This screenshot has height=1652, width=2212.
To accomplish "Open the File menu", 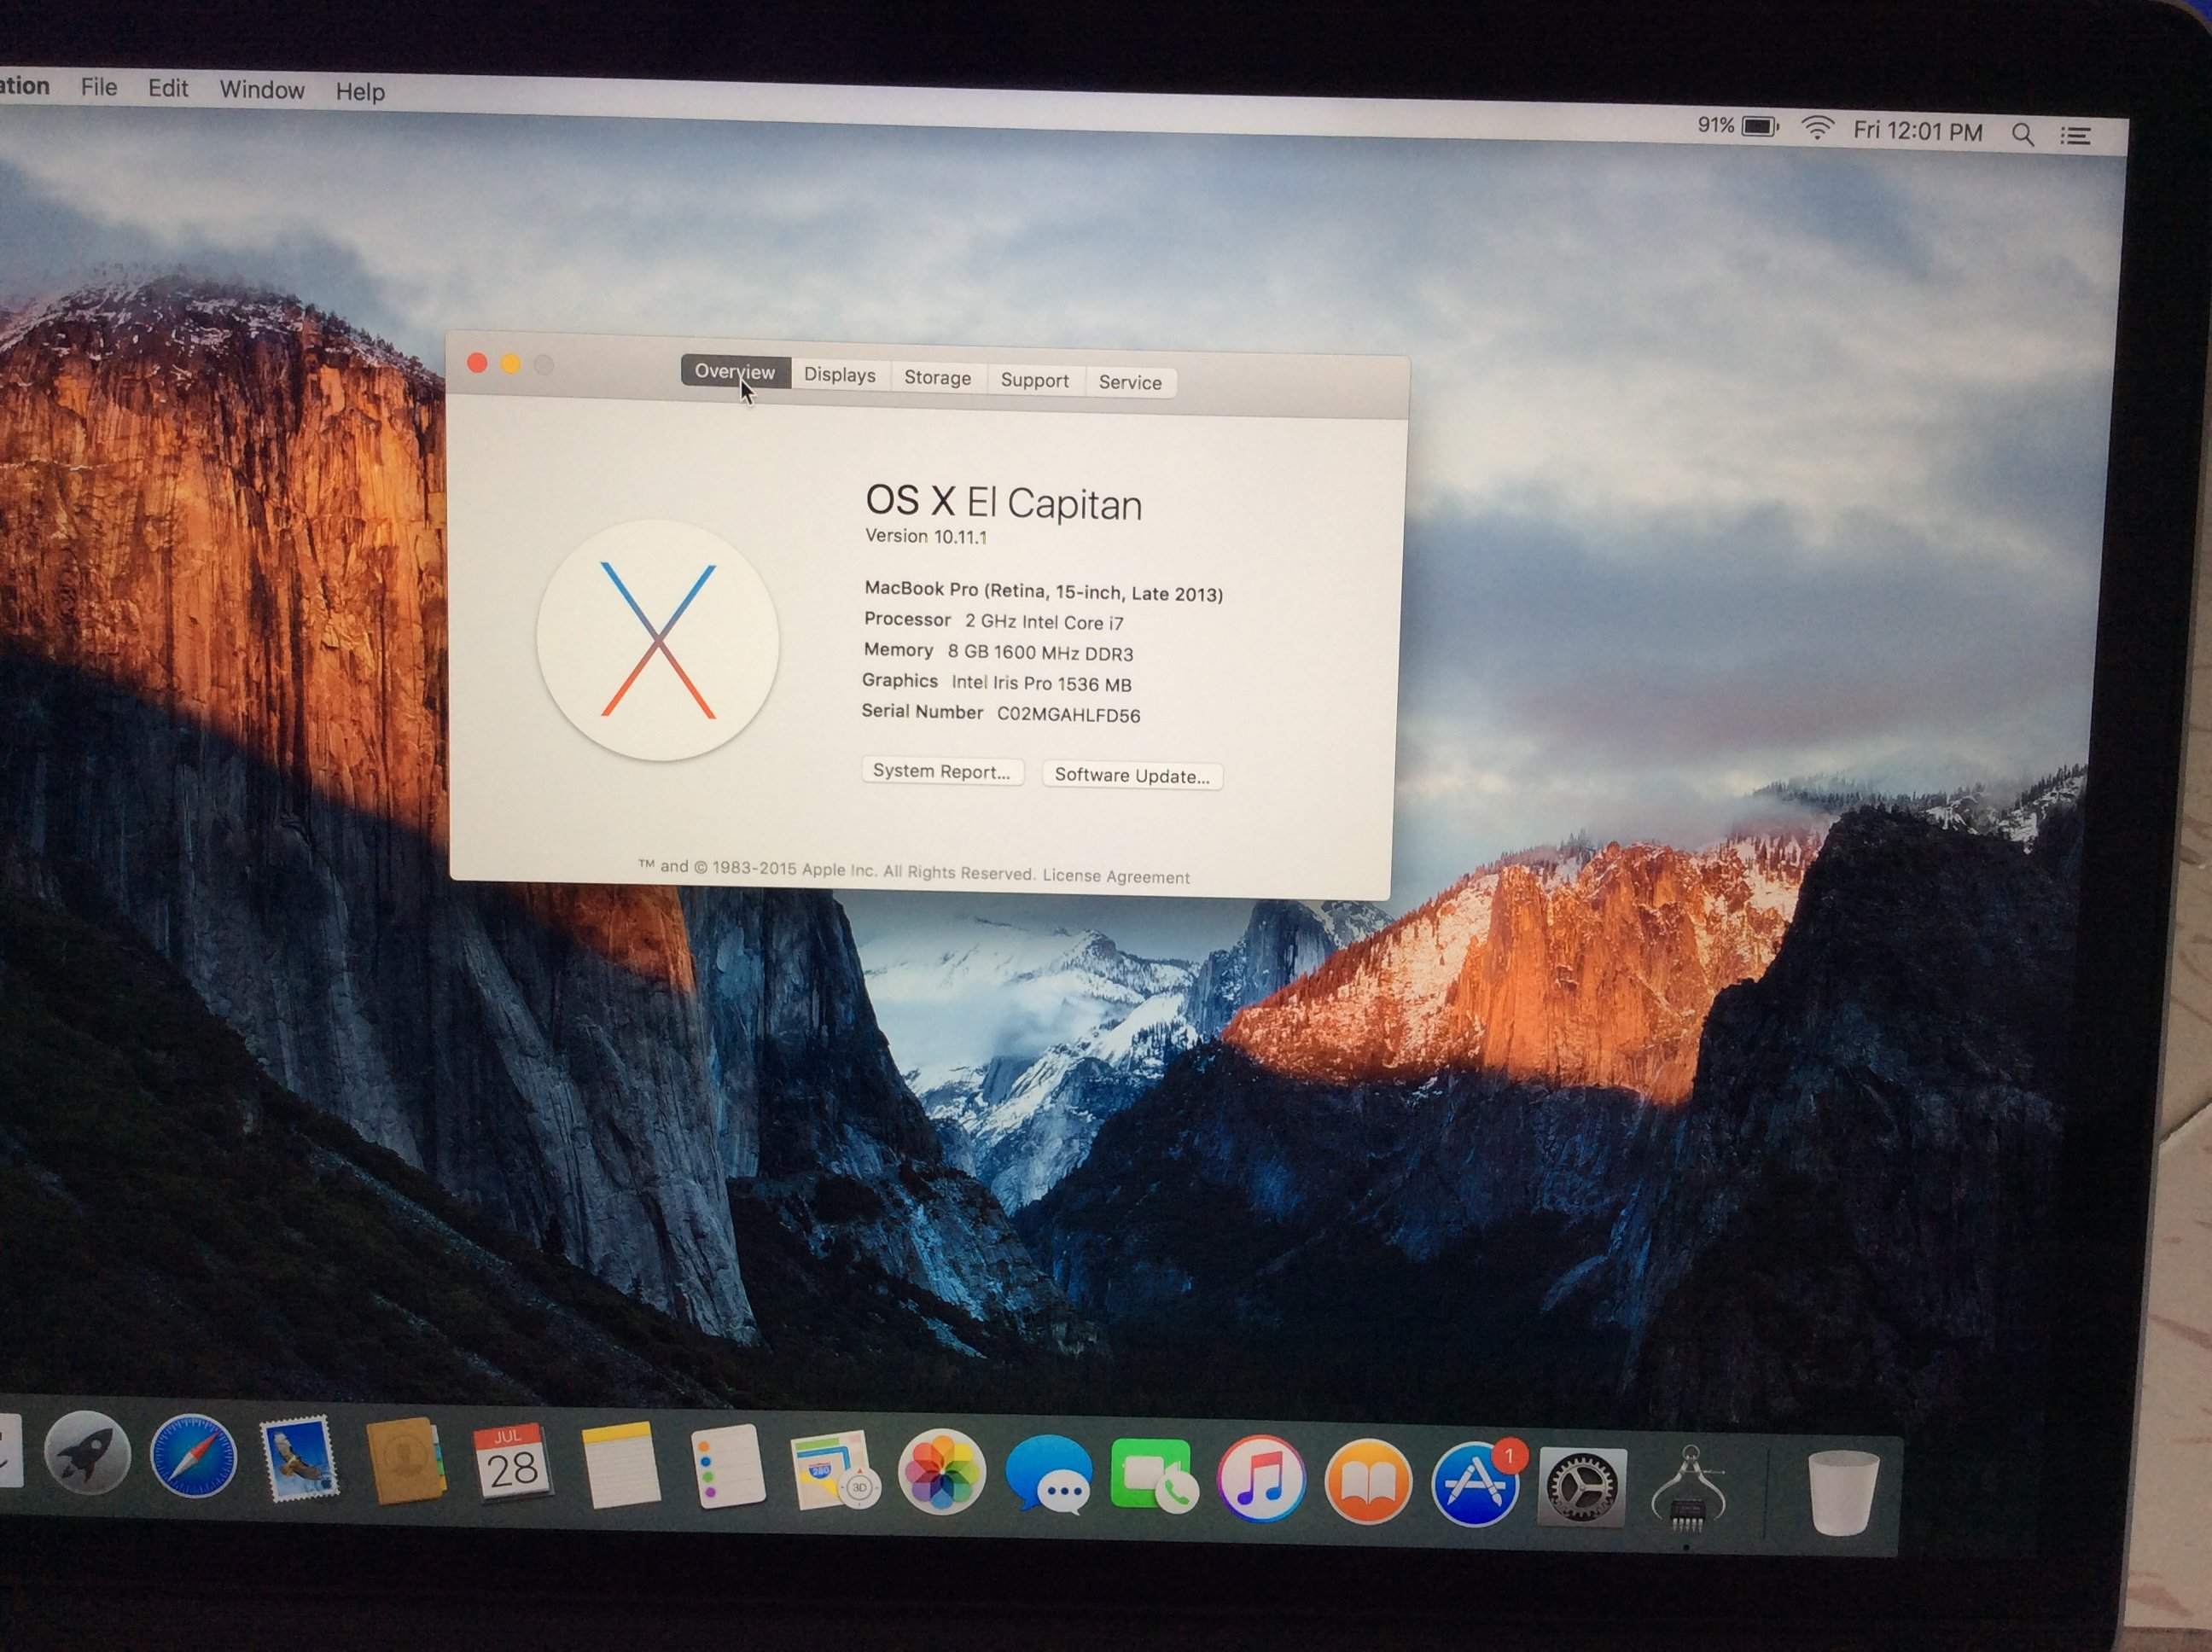I will pyautogui.click(x=99, y=87).
